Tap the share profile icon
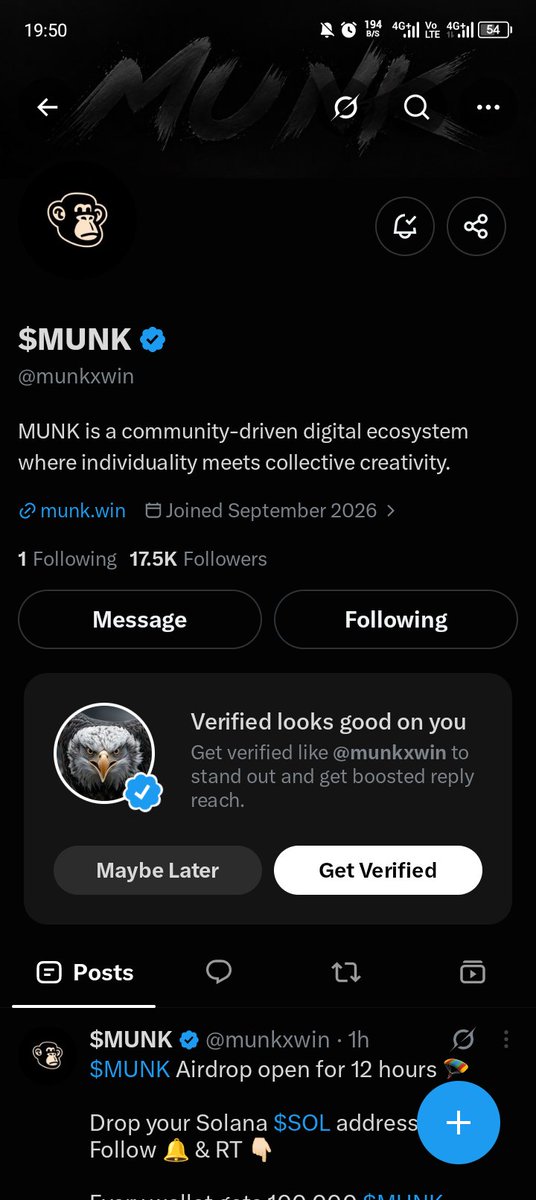The image size is (536, 1200). [476, 226]
